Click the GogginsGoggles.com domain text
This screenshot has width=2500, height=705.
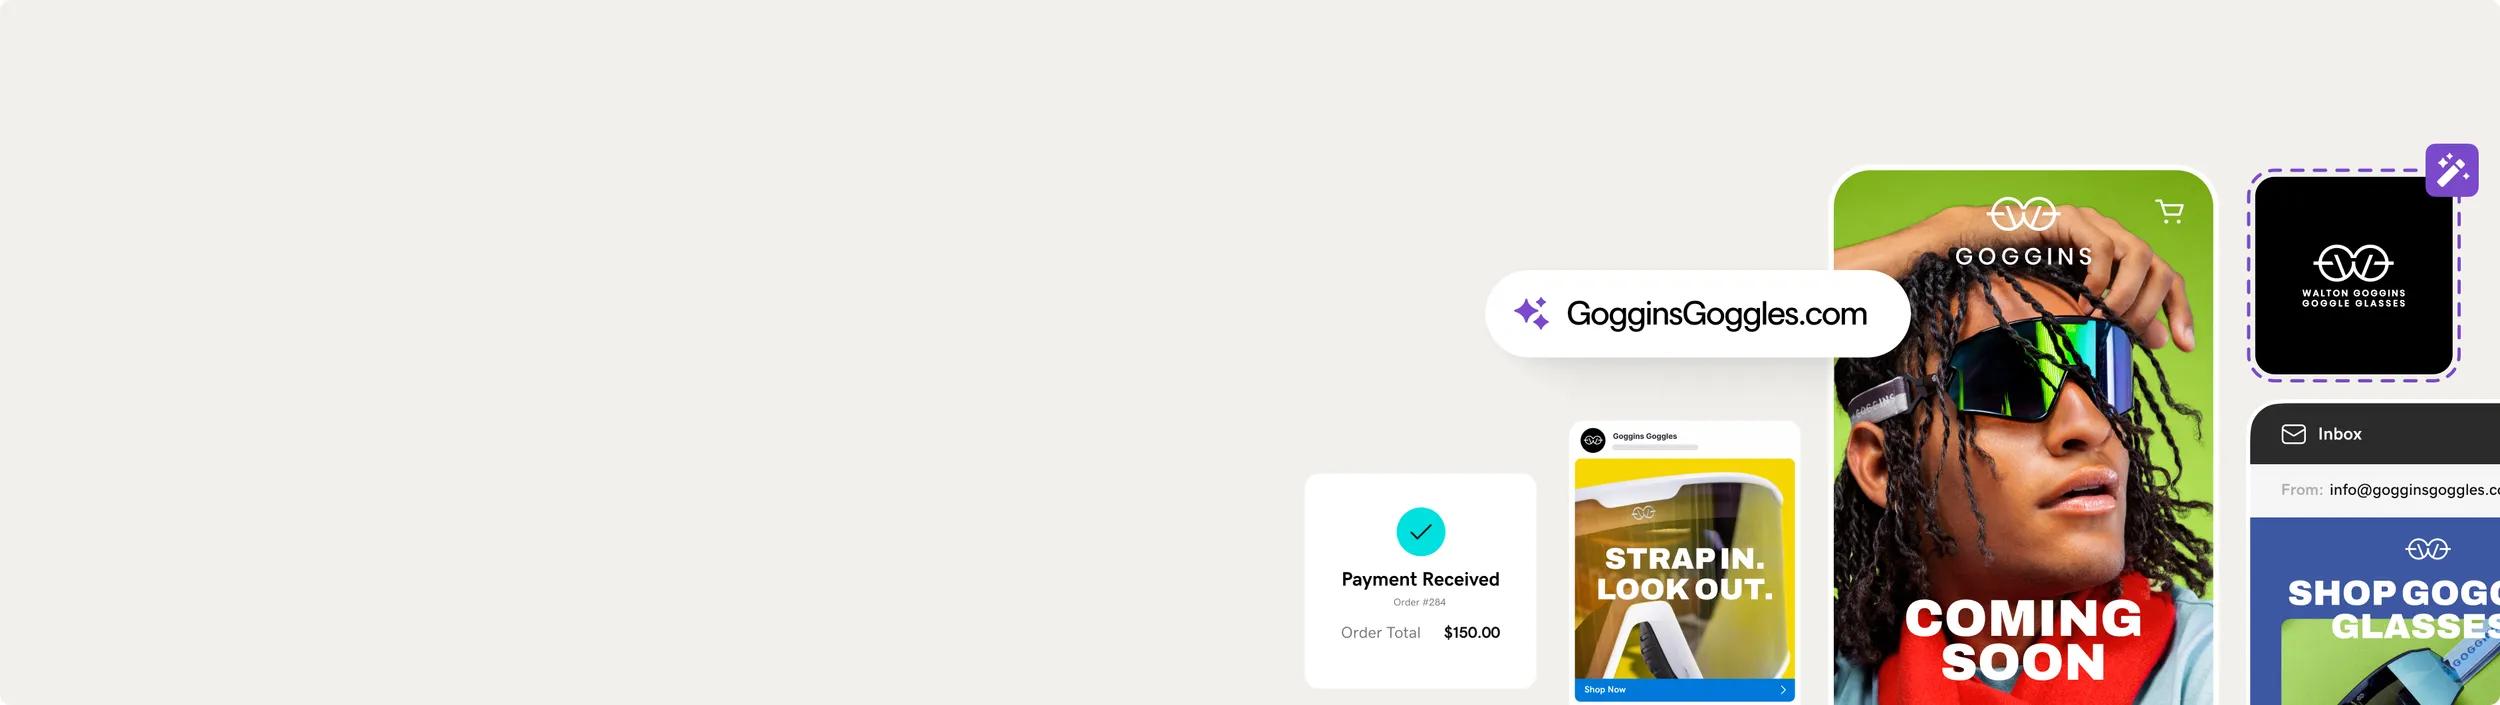coord(1716,314)
